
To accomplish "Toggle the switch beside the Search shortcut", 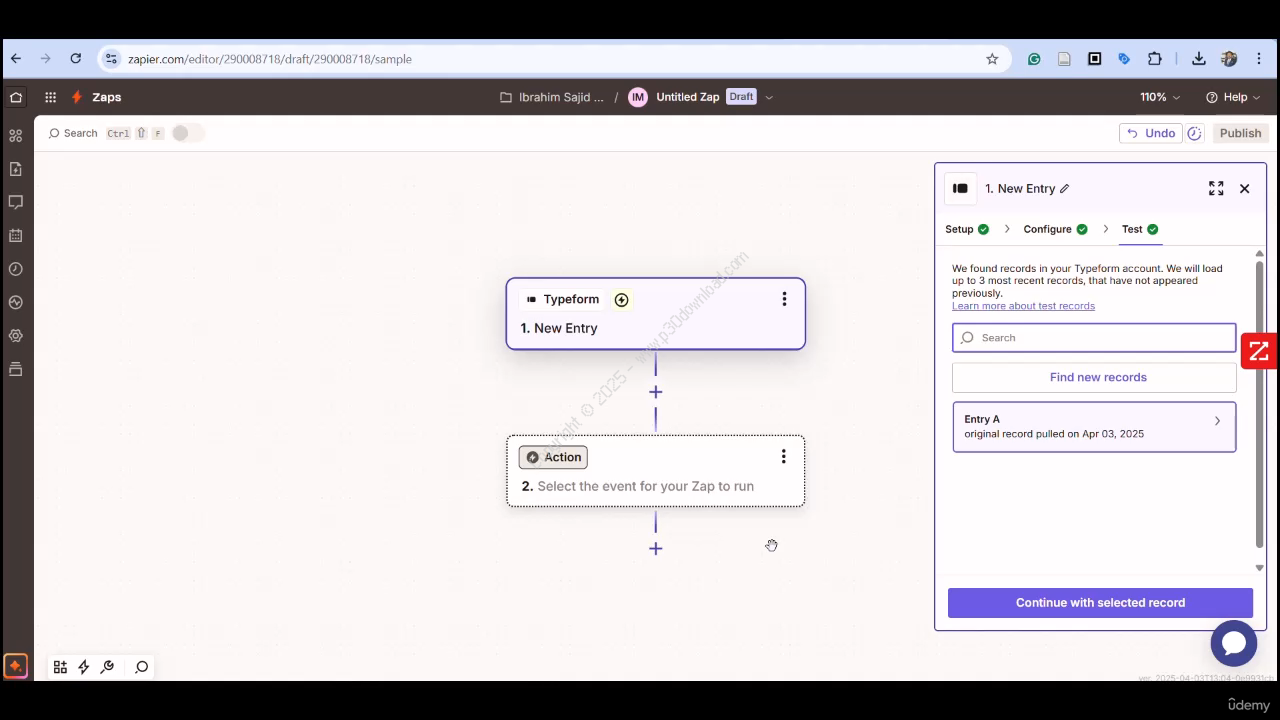I will 187,133.
